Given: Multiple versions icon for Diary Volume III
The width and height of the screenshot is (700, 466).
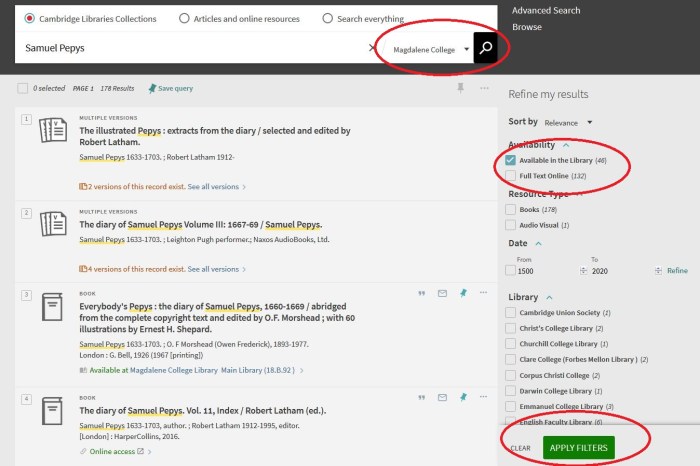Looking at the screenshot, I should coord(53,224).
